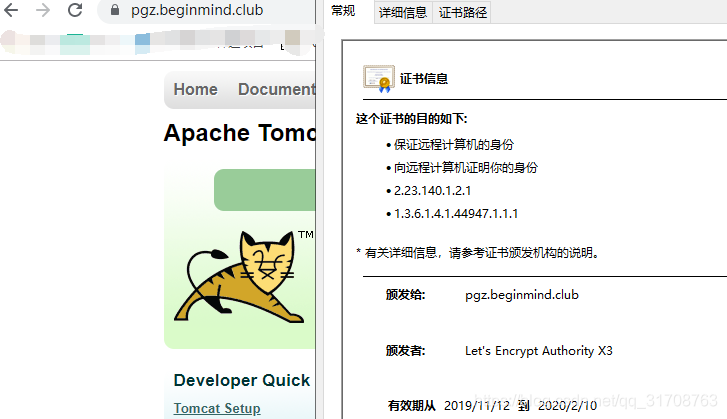
Task: Select the 这个证书的目的如下 label
Action: pyautogui.click(x=412, y=119)
